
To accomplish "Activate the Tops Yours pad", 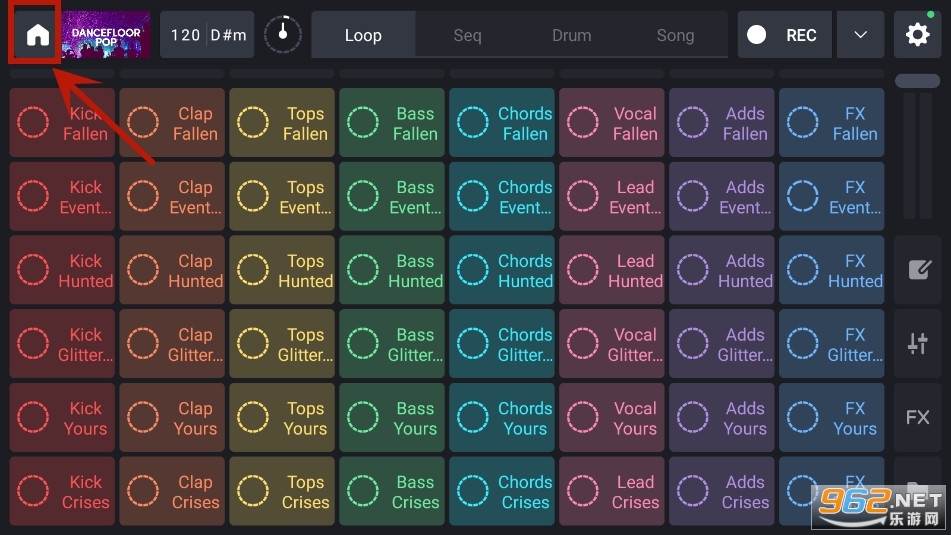I will [282, 417].
